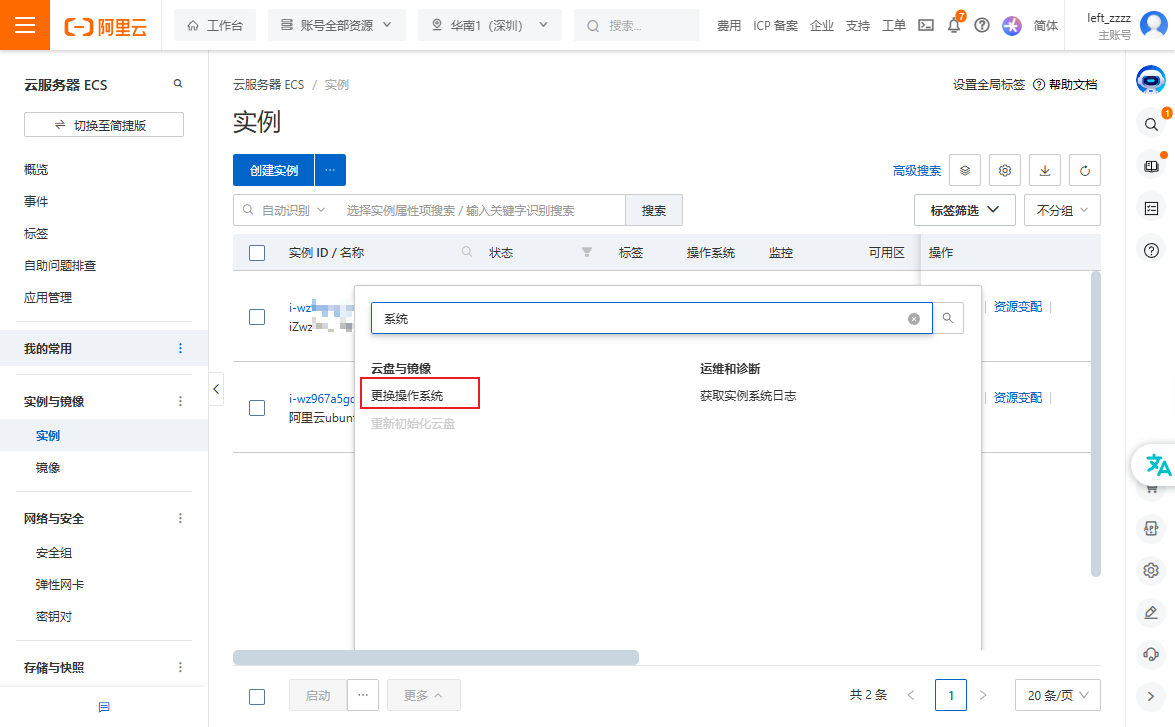Click the horizontal scrollbar under the table

[435, 657]
